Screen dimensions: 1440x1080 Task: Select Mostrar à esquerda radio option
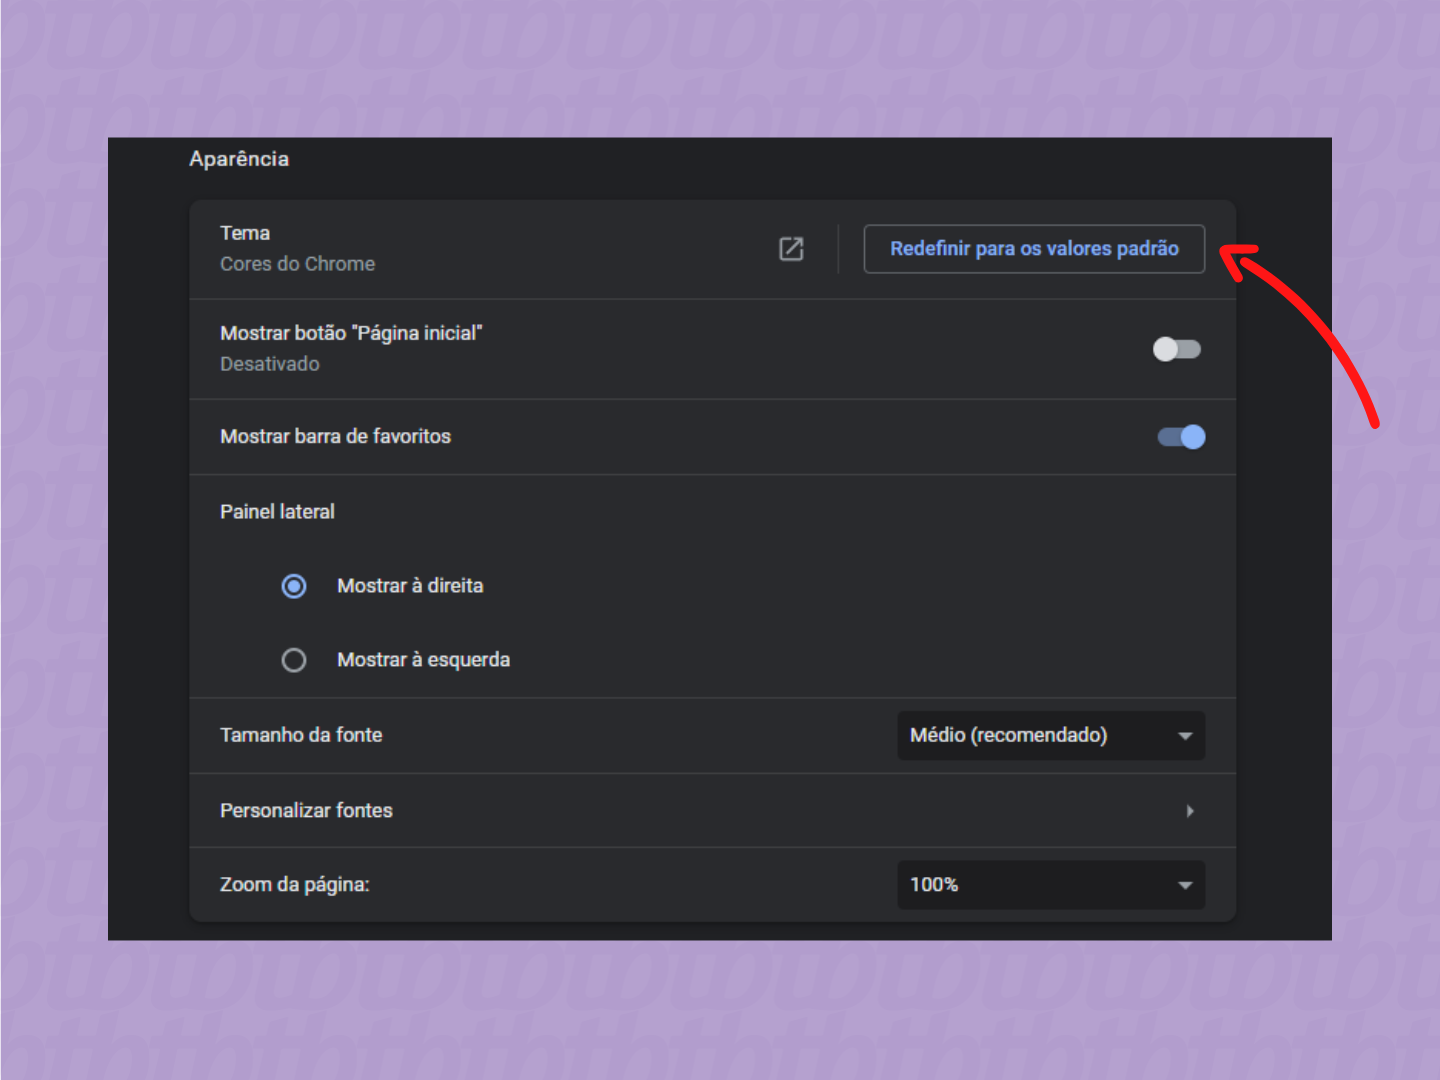(294, 660)
